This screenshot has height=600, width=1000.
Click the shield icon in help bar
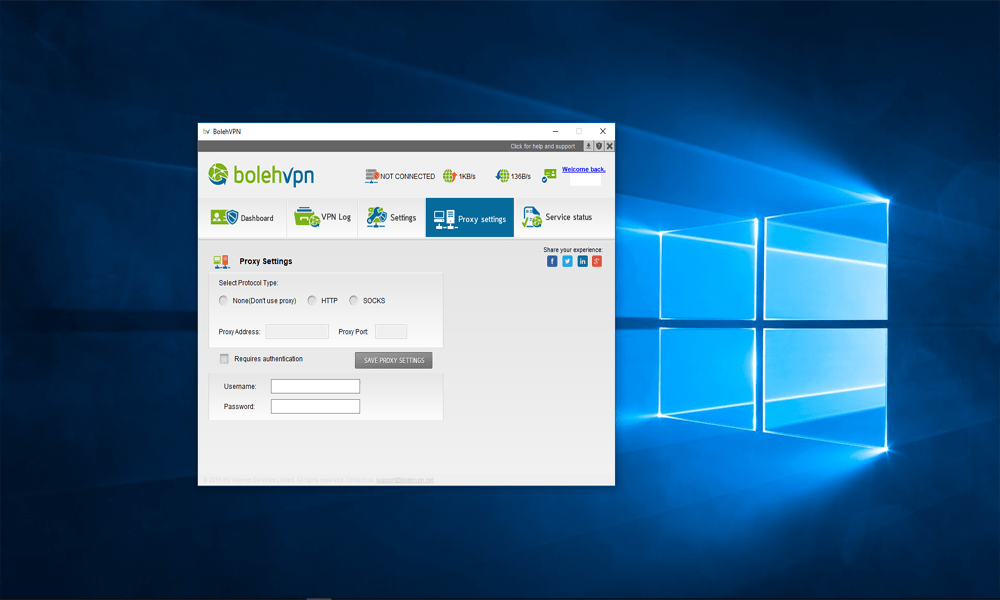click(599, 146)
